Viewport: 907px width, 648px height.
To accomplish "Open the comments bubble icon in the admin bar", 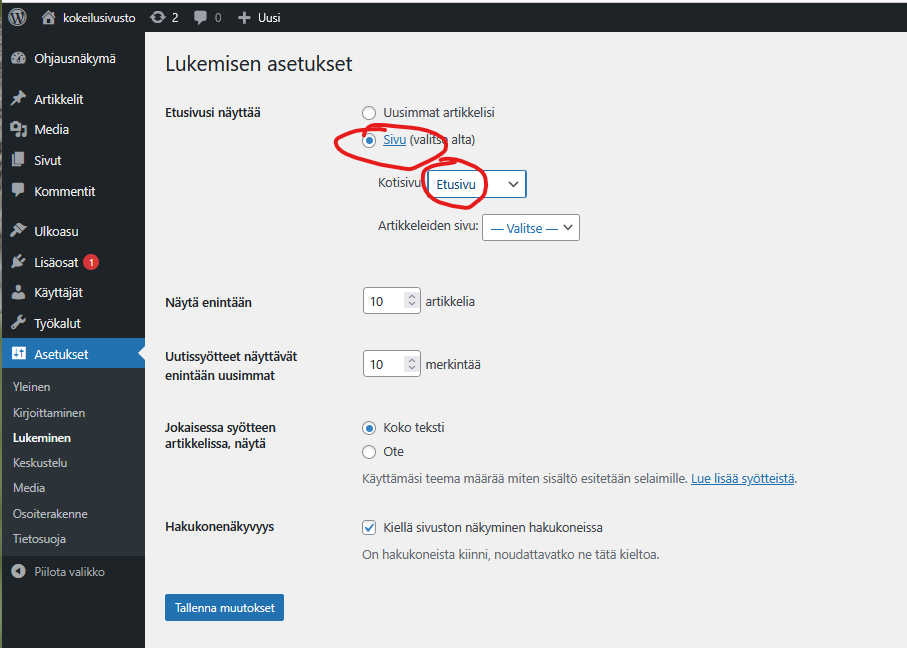I will (x=200, y=18).
